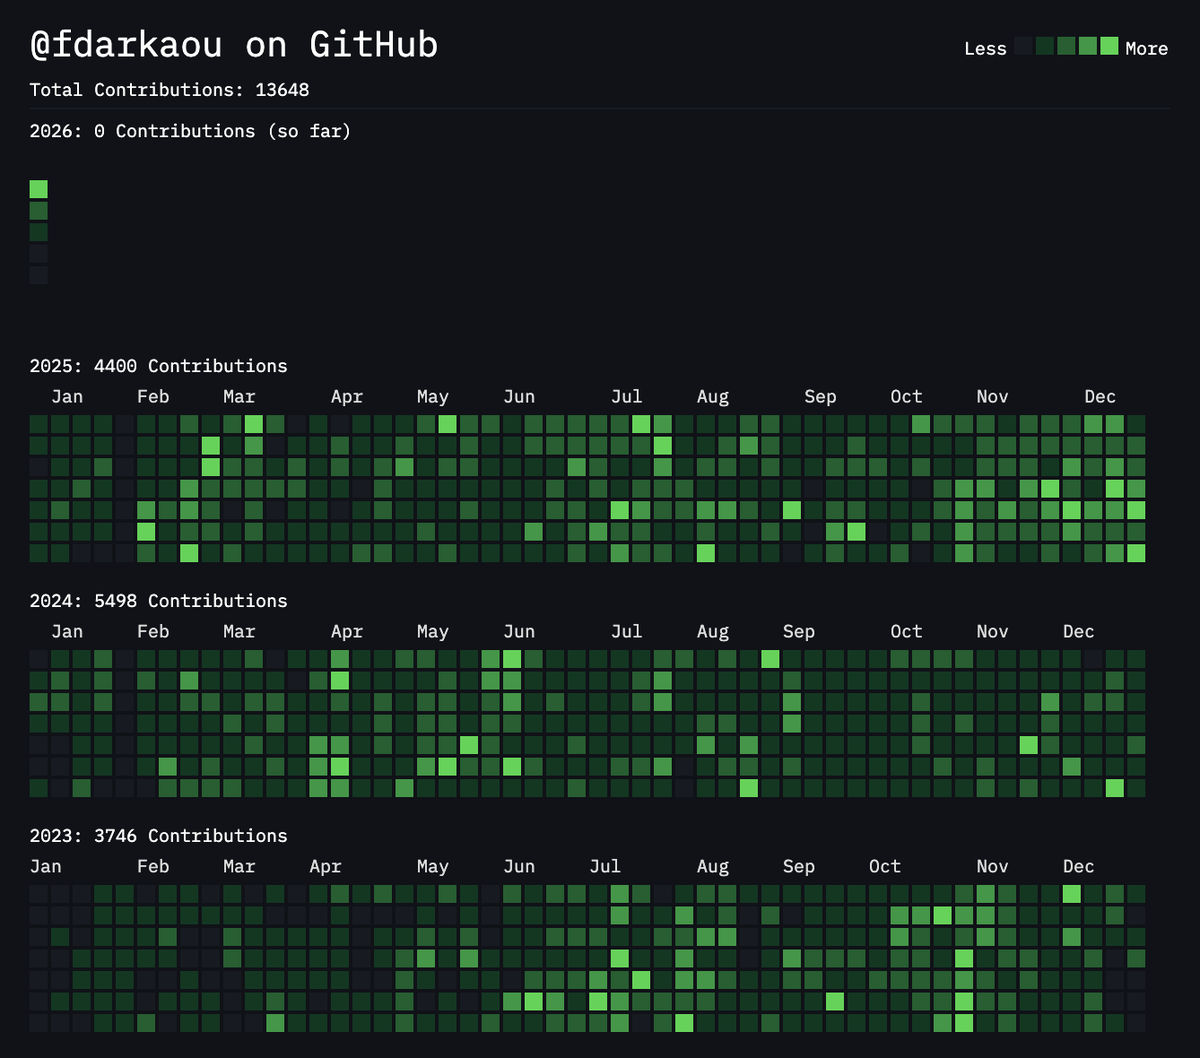Viewport: 1200px width, 1058px height.
Task: Click the 'Apr' label in the 2024 graph
Action: point(347,632)
